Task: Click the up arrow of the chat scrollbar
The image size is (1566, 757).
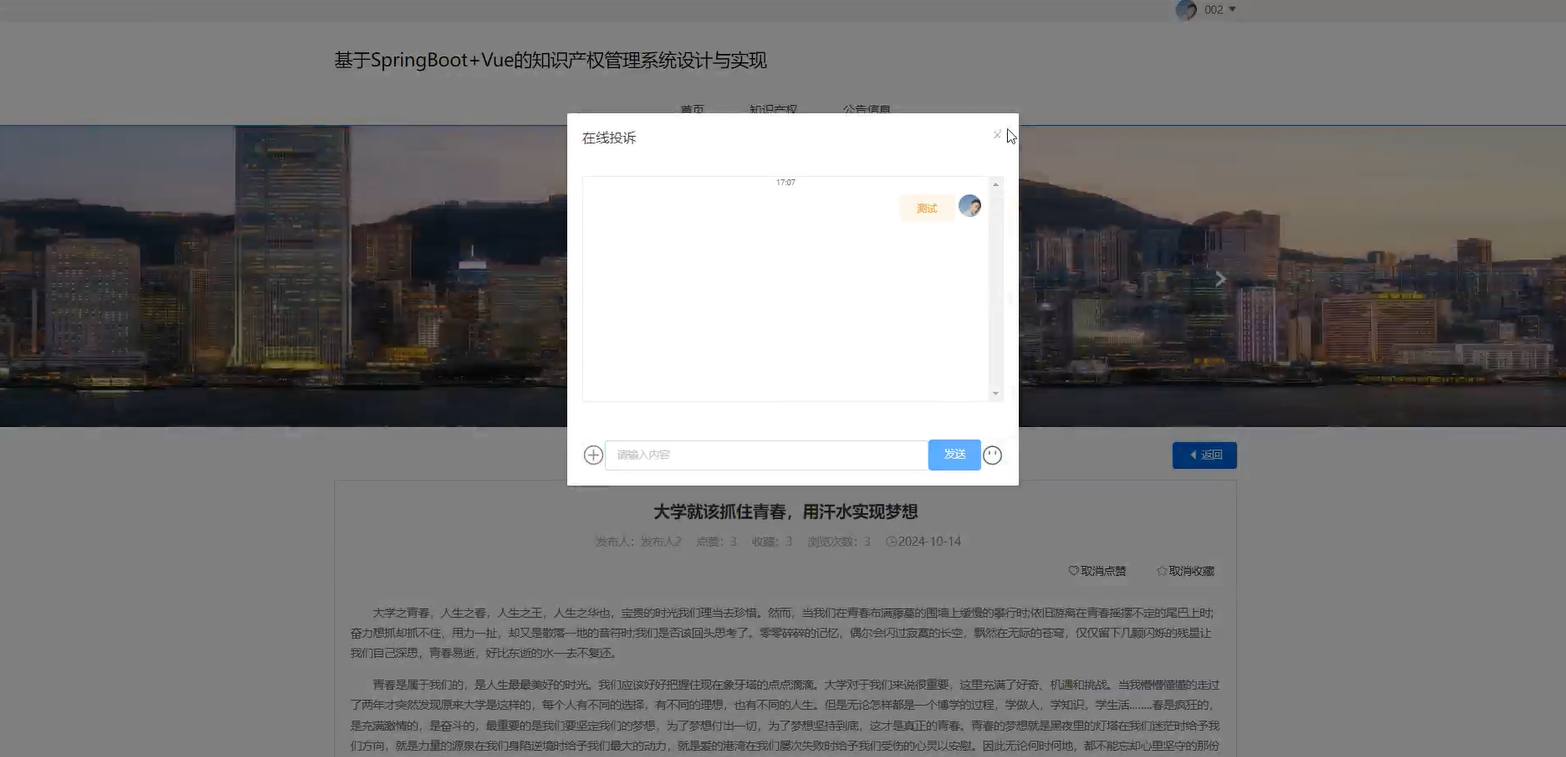Action: coord(995,184)
